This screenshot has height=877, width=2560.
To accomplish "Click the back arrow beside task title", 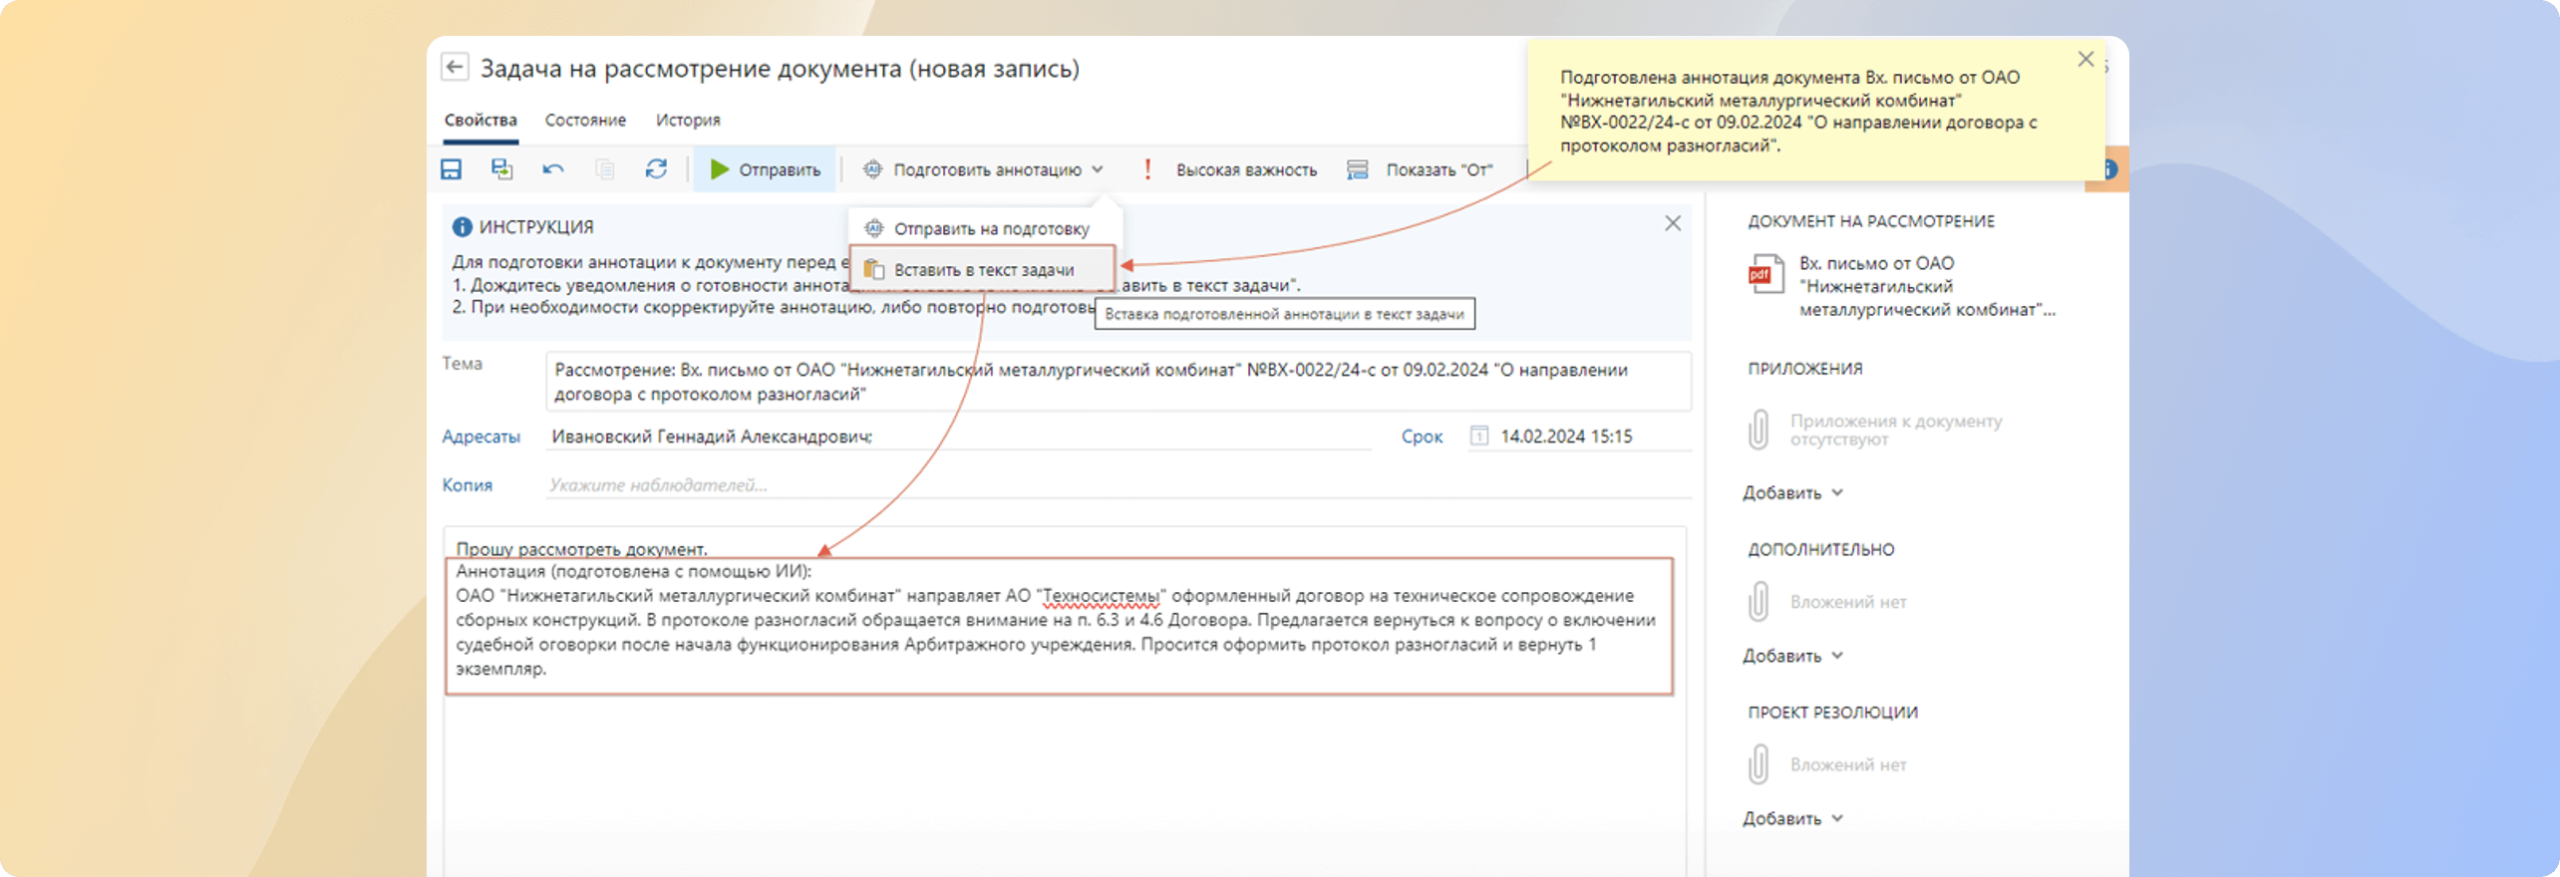I will click(x=455, y=67).
